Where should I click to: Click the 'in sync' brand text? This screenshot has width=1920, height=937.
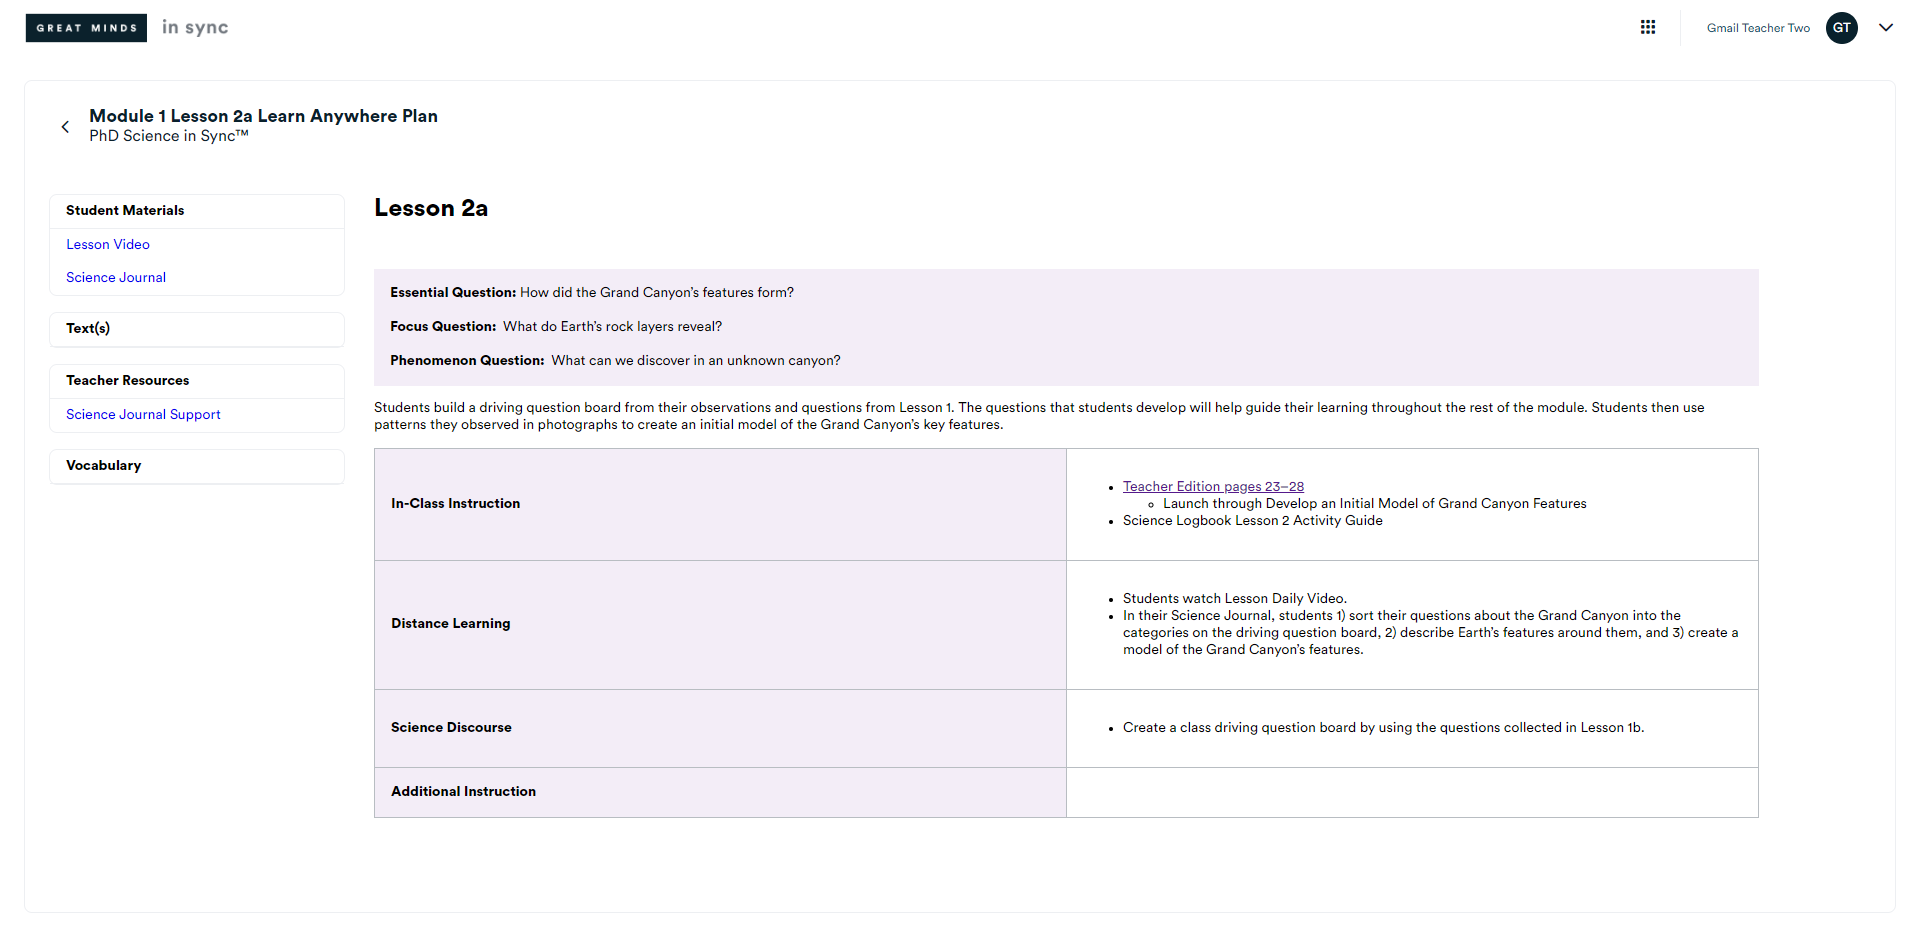coord(195,28)
